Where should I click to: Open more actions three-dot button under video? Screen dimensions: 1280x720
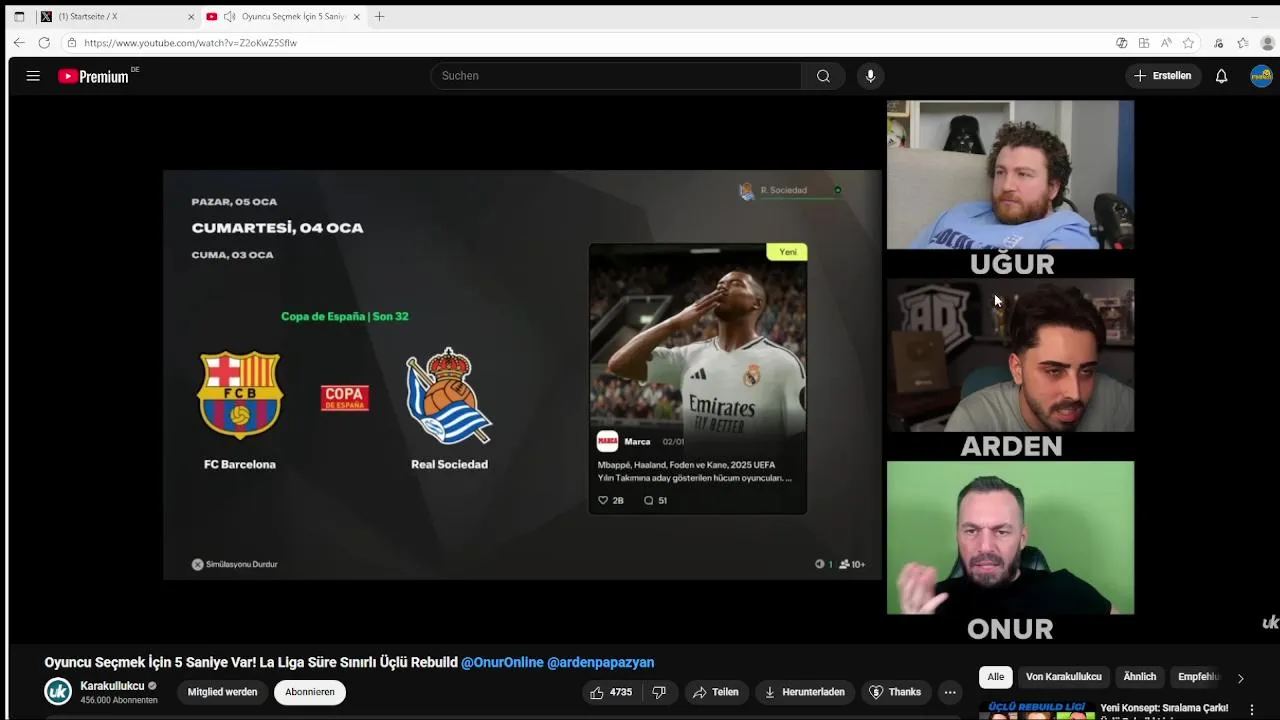click(x=950, y=692)
